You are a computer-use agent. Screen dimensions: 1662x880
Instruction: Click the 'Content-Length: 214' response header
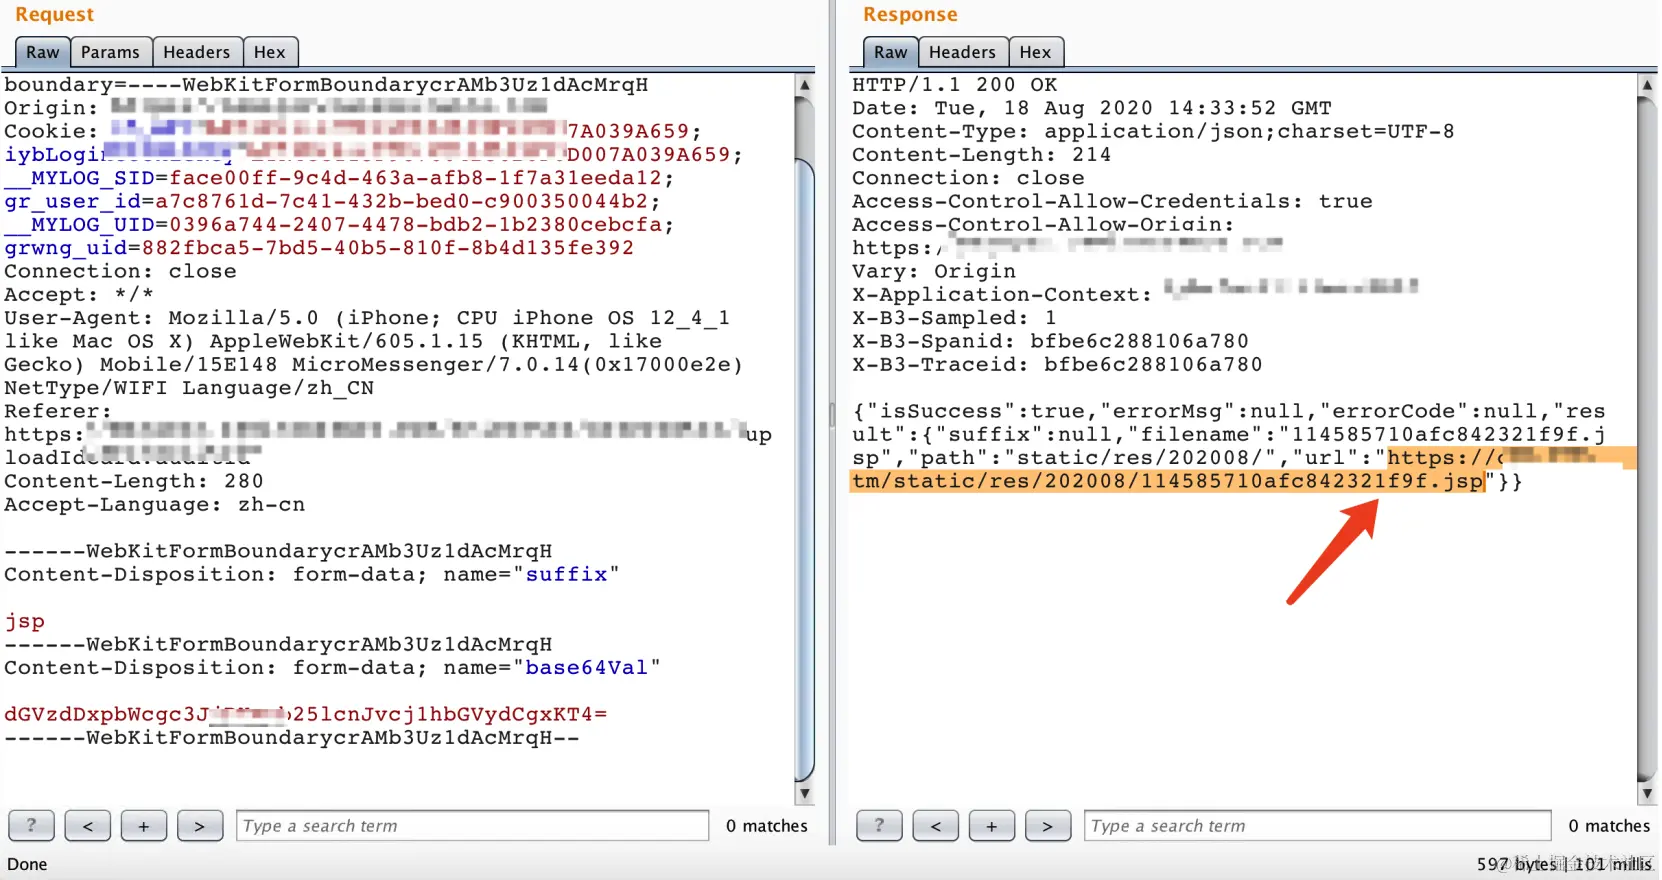(x=981, y=155)
